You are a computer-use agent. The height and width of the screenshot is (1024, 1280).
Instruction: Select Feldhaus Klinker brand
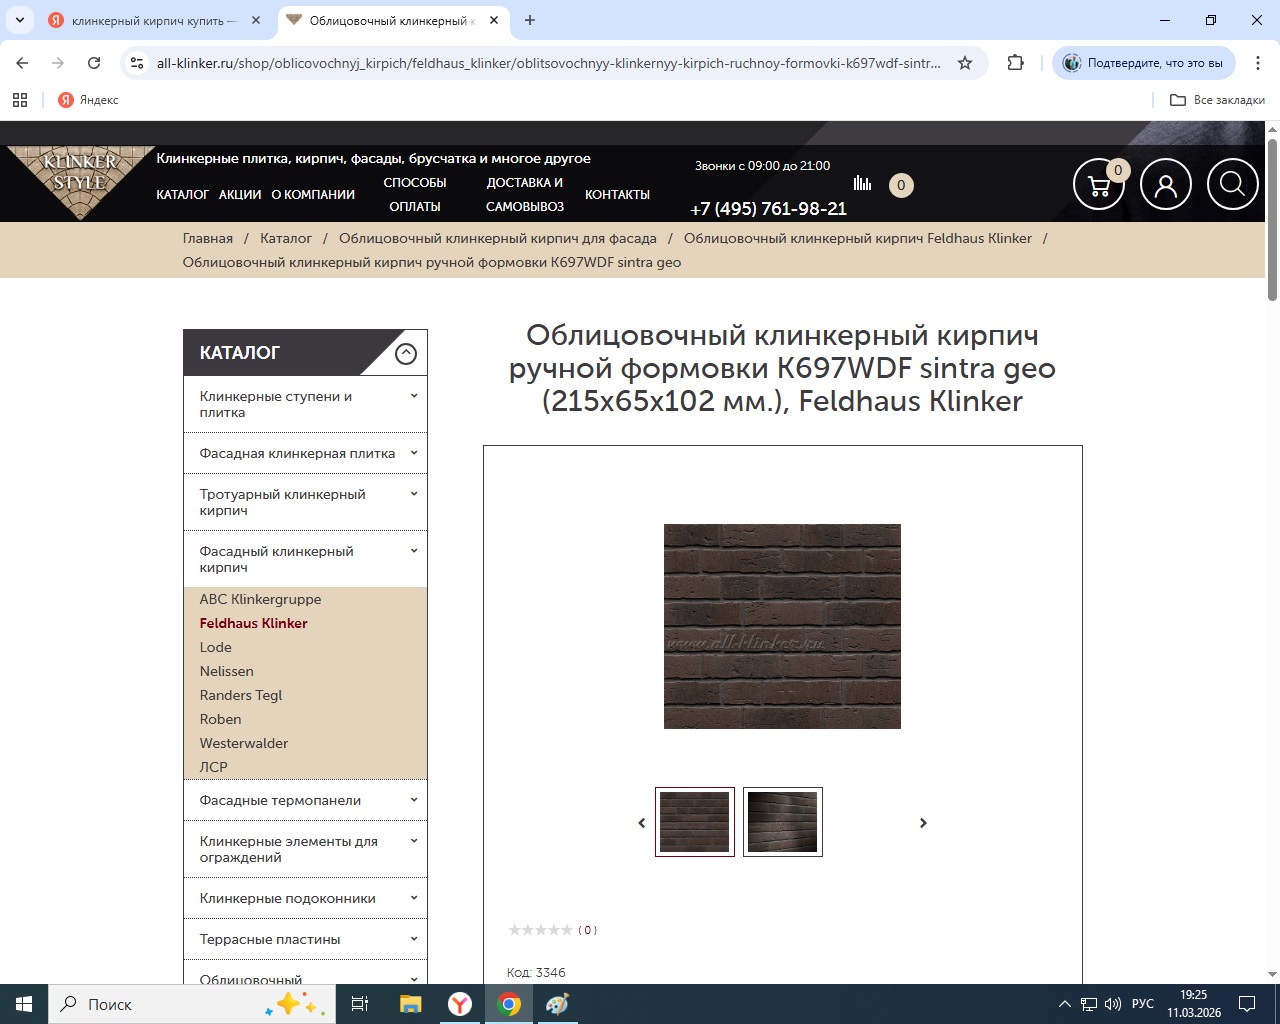coord(254,623)
